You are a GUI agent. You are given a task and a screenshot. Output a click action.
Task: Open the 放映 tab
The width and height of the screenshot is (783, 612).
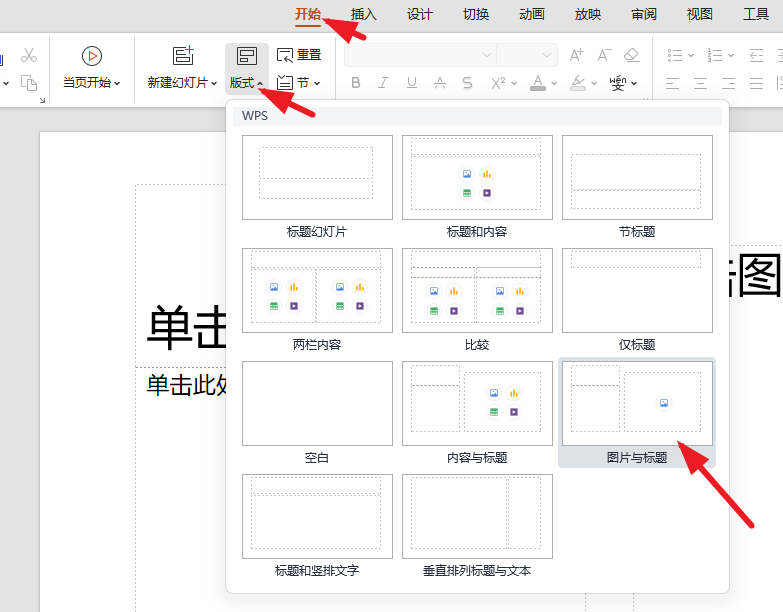coord(588,14)
